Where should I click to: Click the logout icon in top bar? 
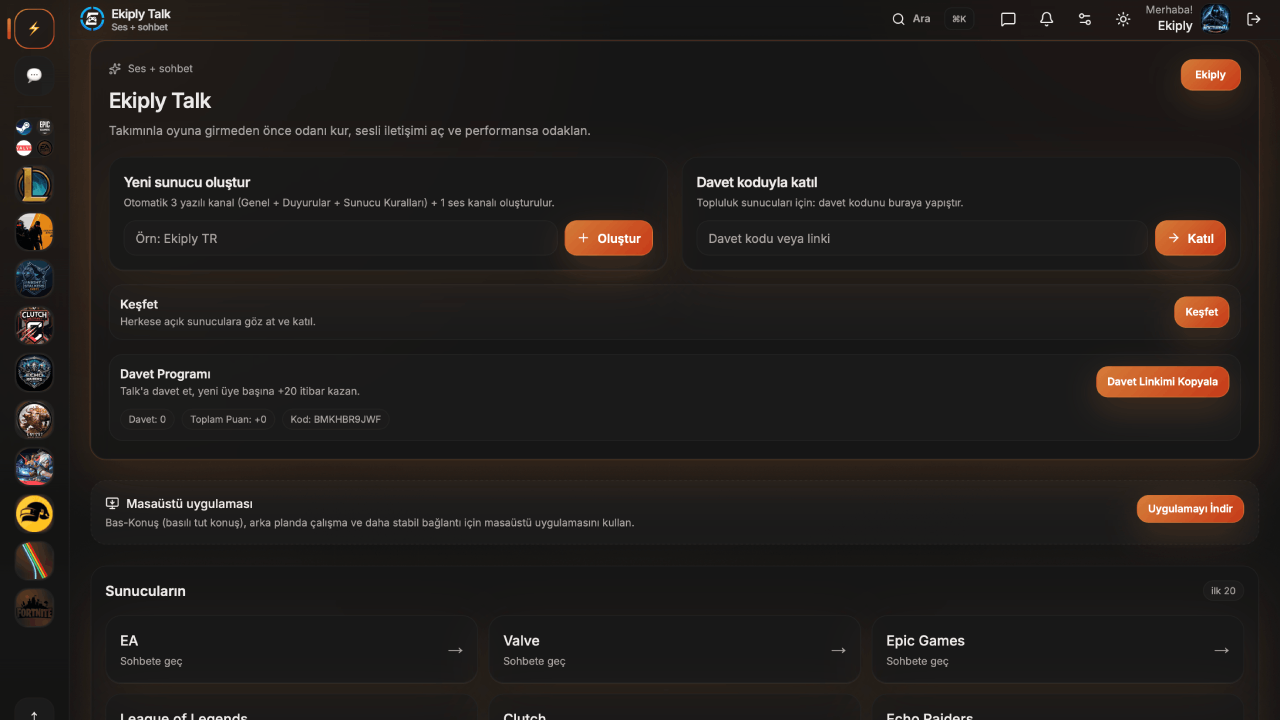(x=1254, y=19)
